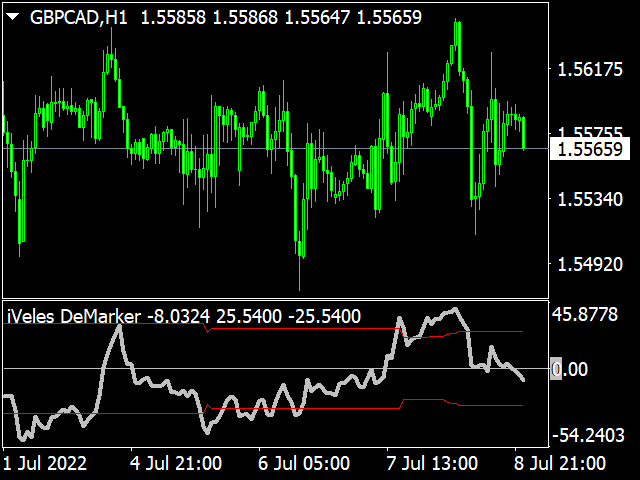Select price axis label 1.56175

590,69
